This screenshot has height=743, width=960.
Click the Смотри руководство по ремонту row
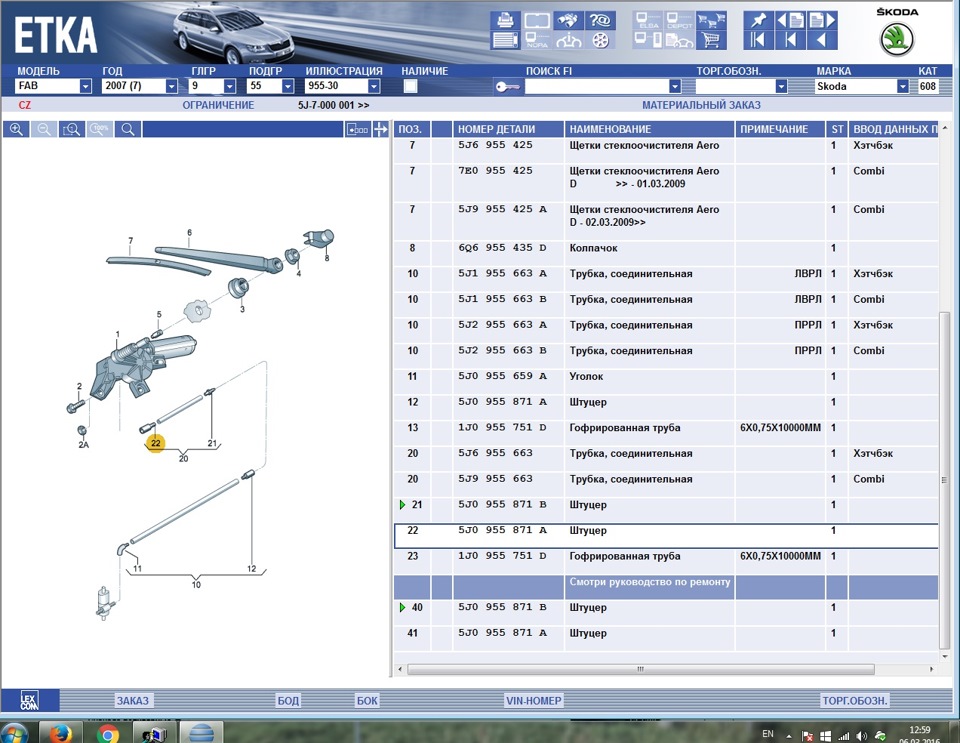tap(666, 587)
